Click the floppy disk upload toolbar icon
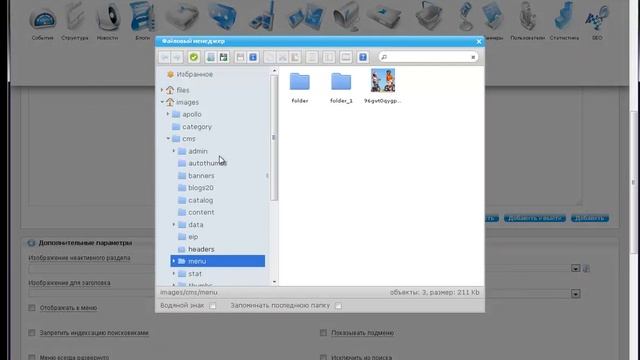The height and width of the screenshot is (360, 640). (x=223, y=57)
